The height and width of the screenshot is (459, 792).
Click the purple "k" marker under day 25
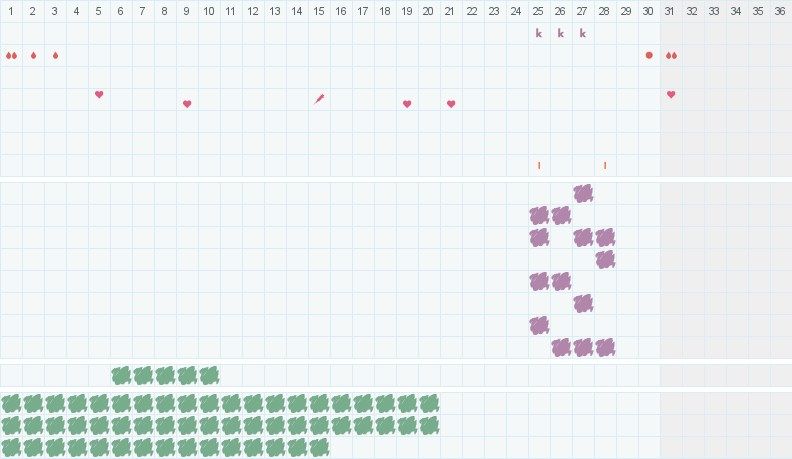(539, 33)
